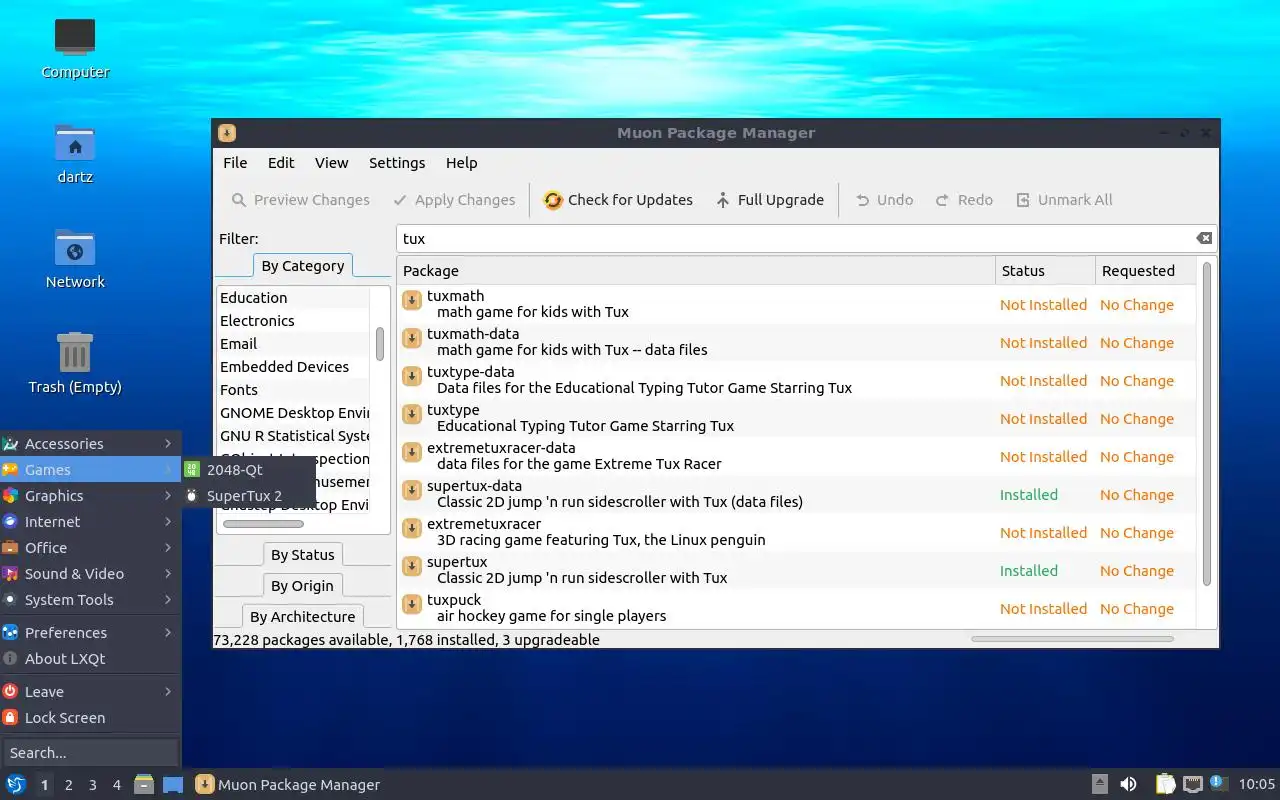Click the Unmark All toolbar button
This screenshot has width=1280, height=800.
tap(1064, 200)
